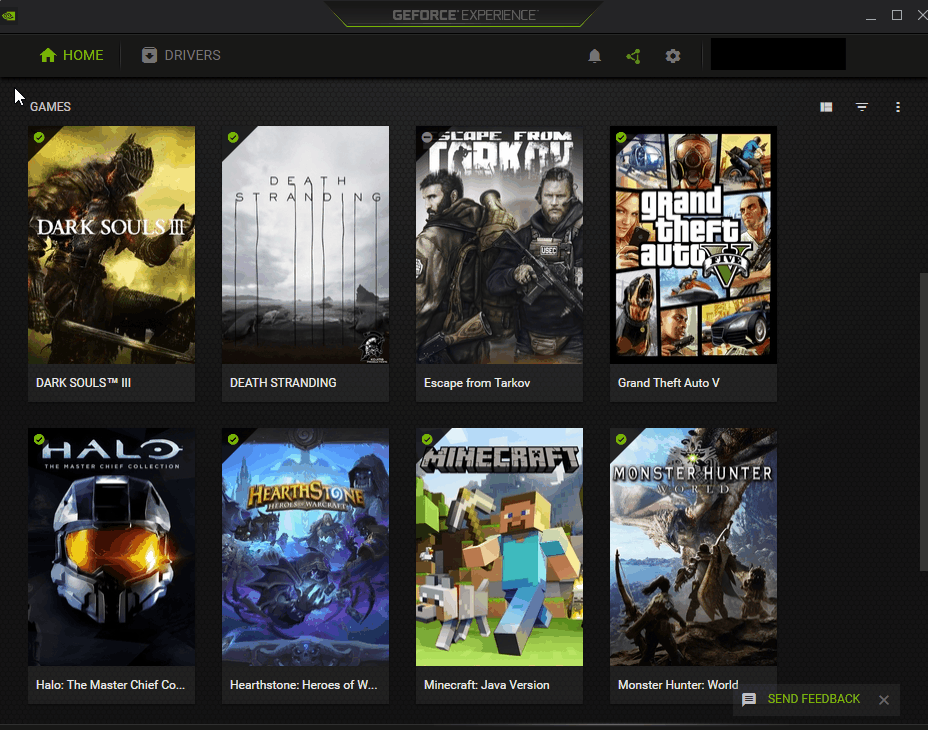Click the optimized checkmark on Grand Theft Auto V

tap(620, 138)
